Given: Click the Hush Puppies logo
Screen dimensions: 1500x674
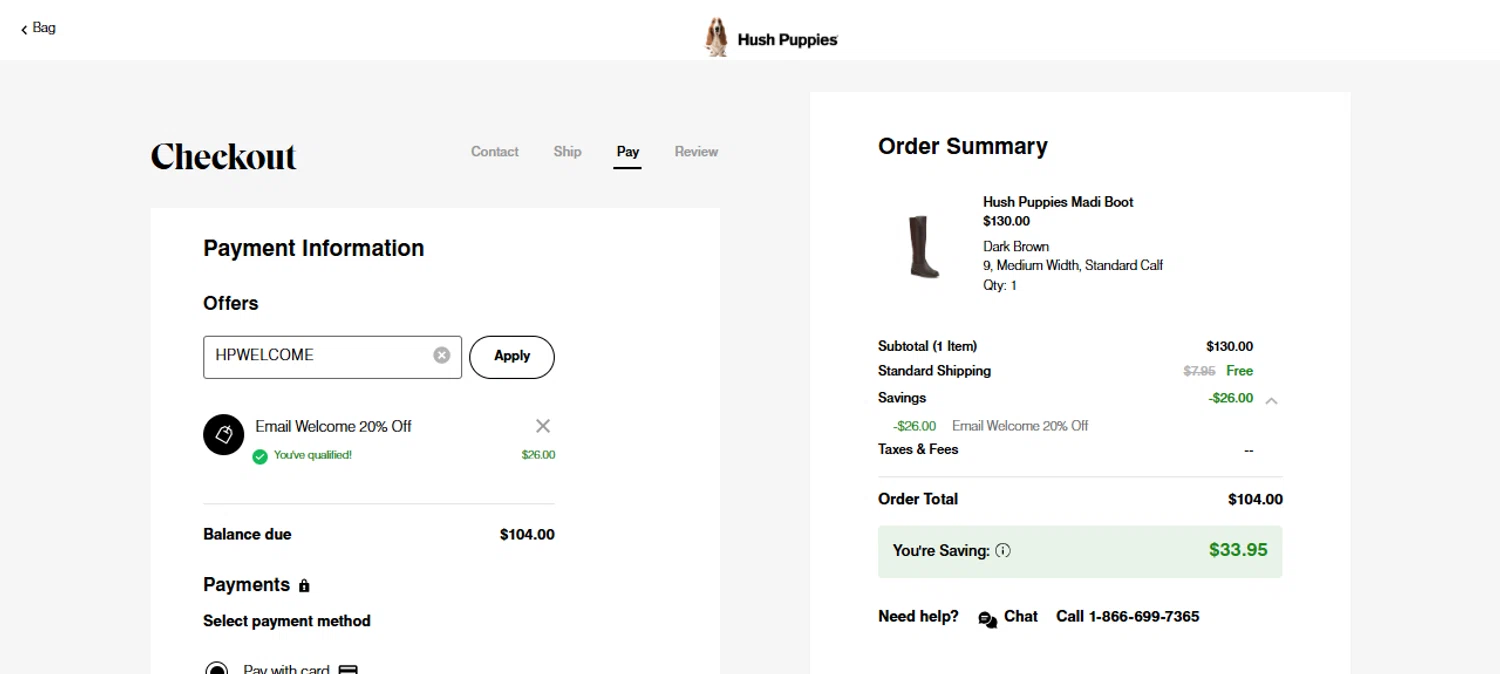Looking at the screenshot, I should click(771, 38).
